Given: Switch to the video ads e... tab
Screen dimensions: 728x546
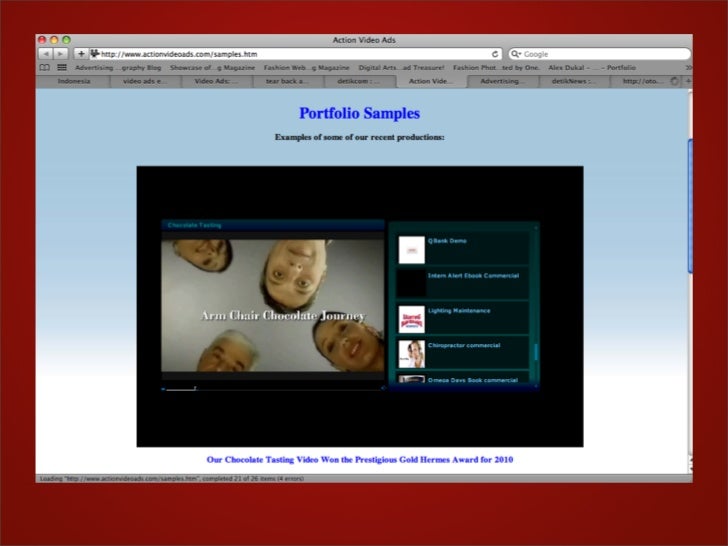Looking at the screenshot, I should pos(145,81).
